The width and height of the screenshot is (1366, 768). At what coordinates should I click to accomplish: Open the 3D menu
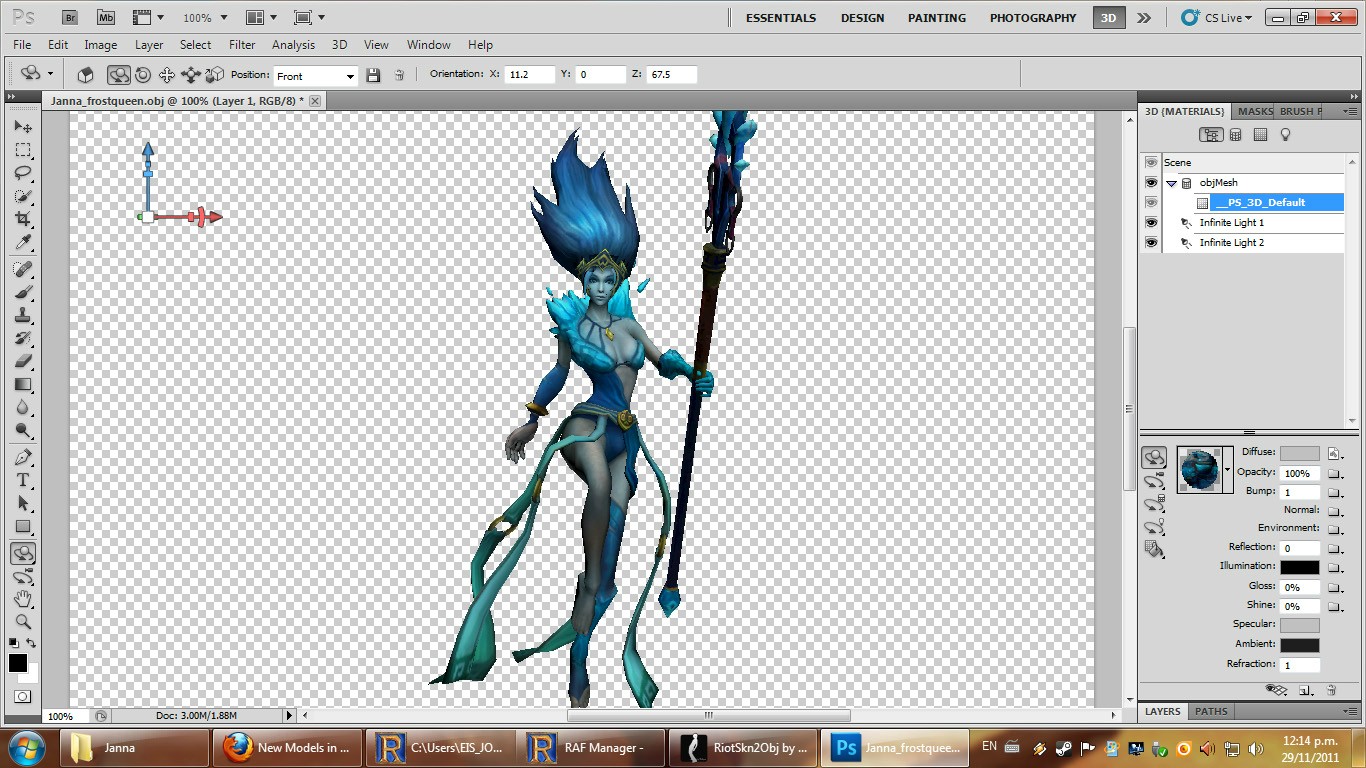click(x=339, y=45)
